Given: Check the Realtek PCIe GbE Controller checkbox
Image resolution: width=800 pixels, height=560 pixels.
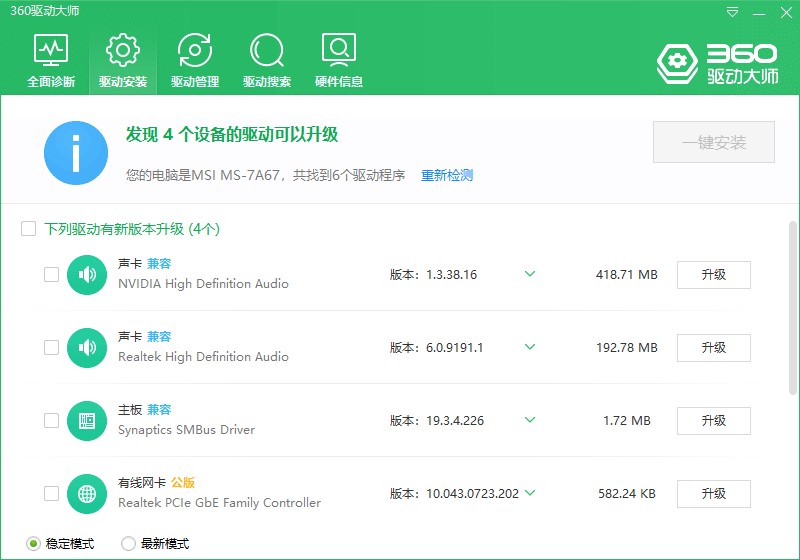Looking at the screenshot, I should (52, 493).
